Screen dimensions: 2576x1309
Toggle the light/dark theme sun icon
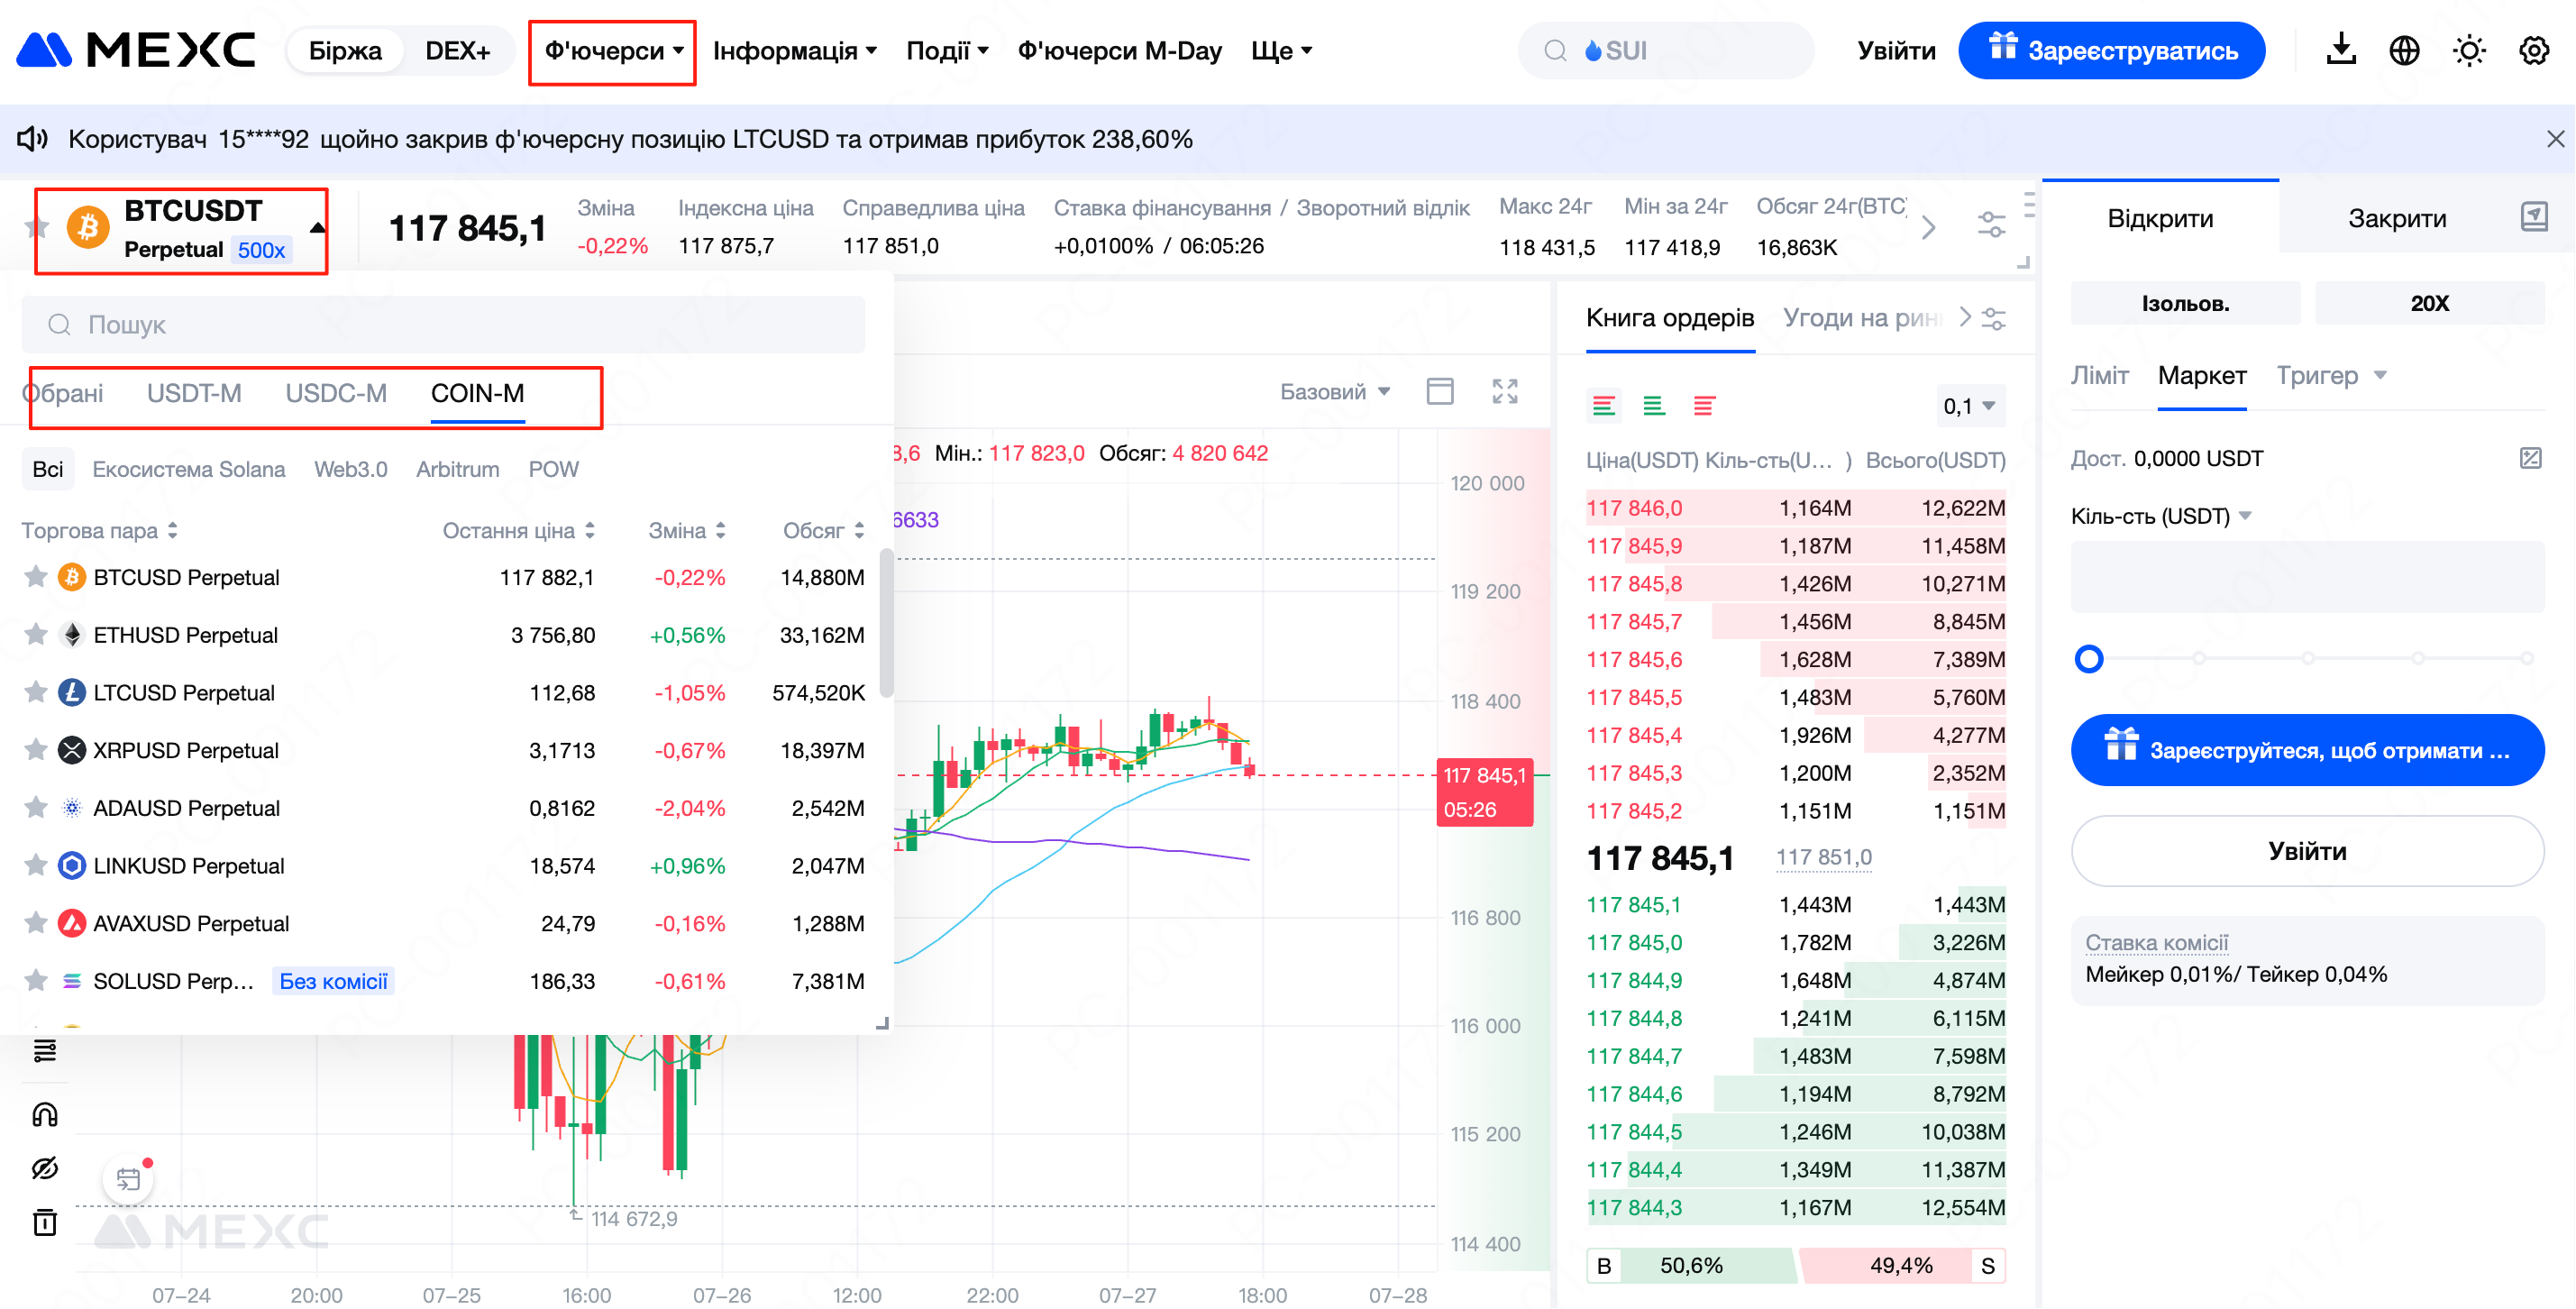tap(2469, 50)
